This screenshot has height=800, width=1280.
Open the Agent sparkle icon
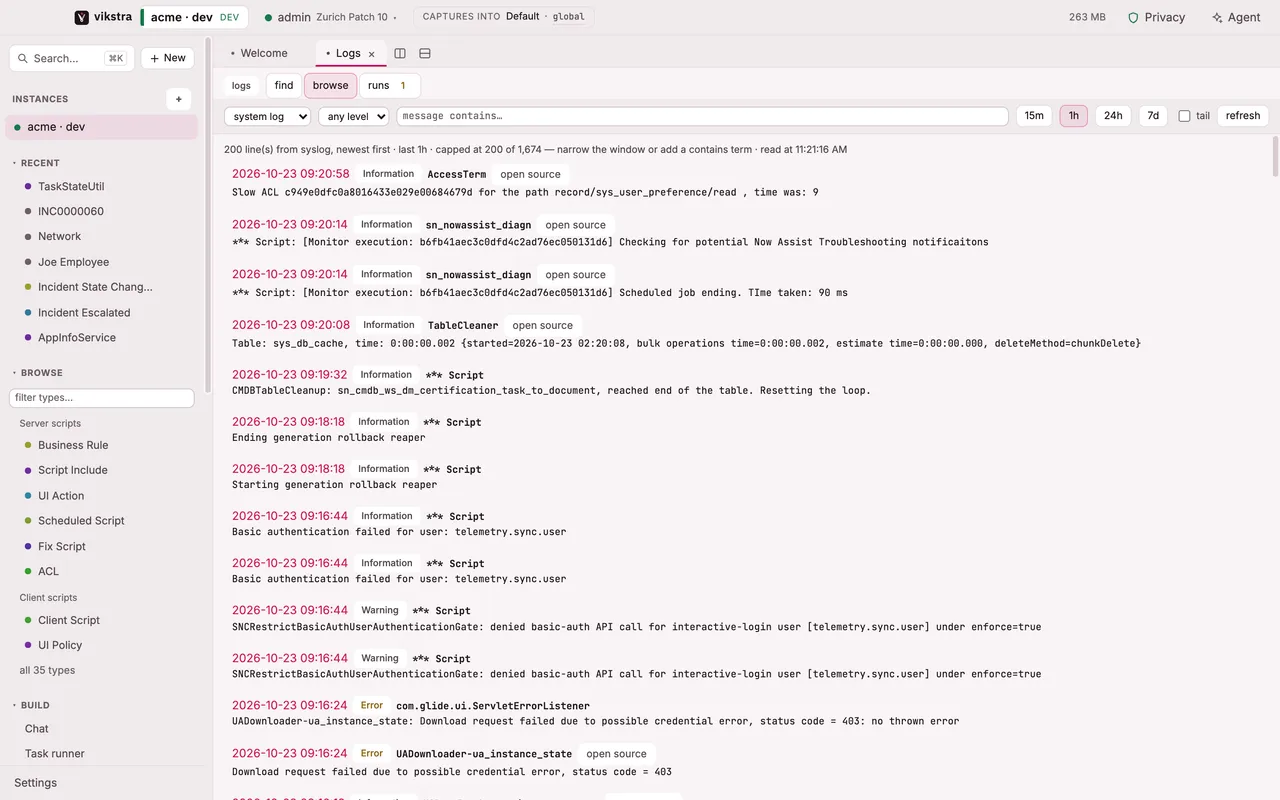pyautogui.click(x=1217, y=17)
